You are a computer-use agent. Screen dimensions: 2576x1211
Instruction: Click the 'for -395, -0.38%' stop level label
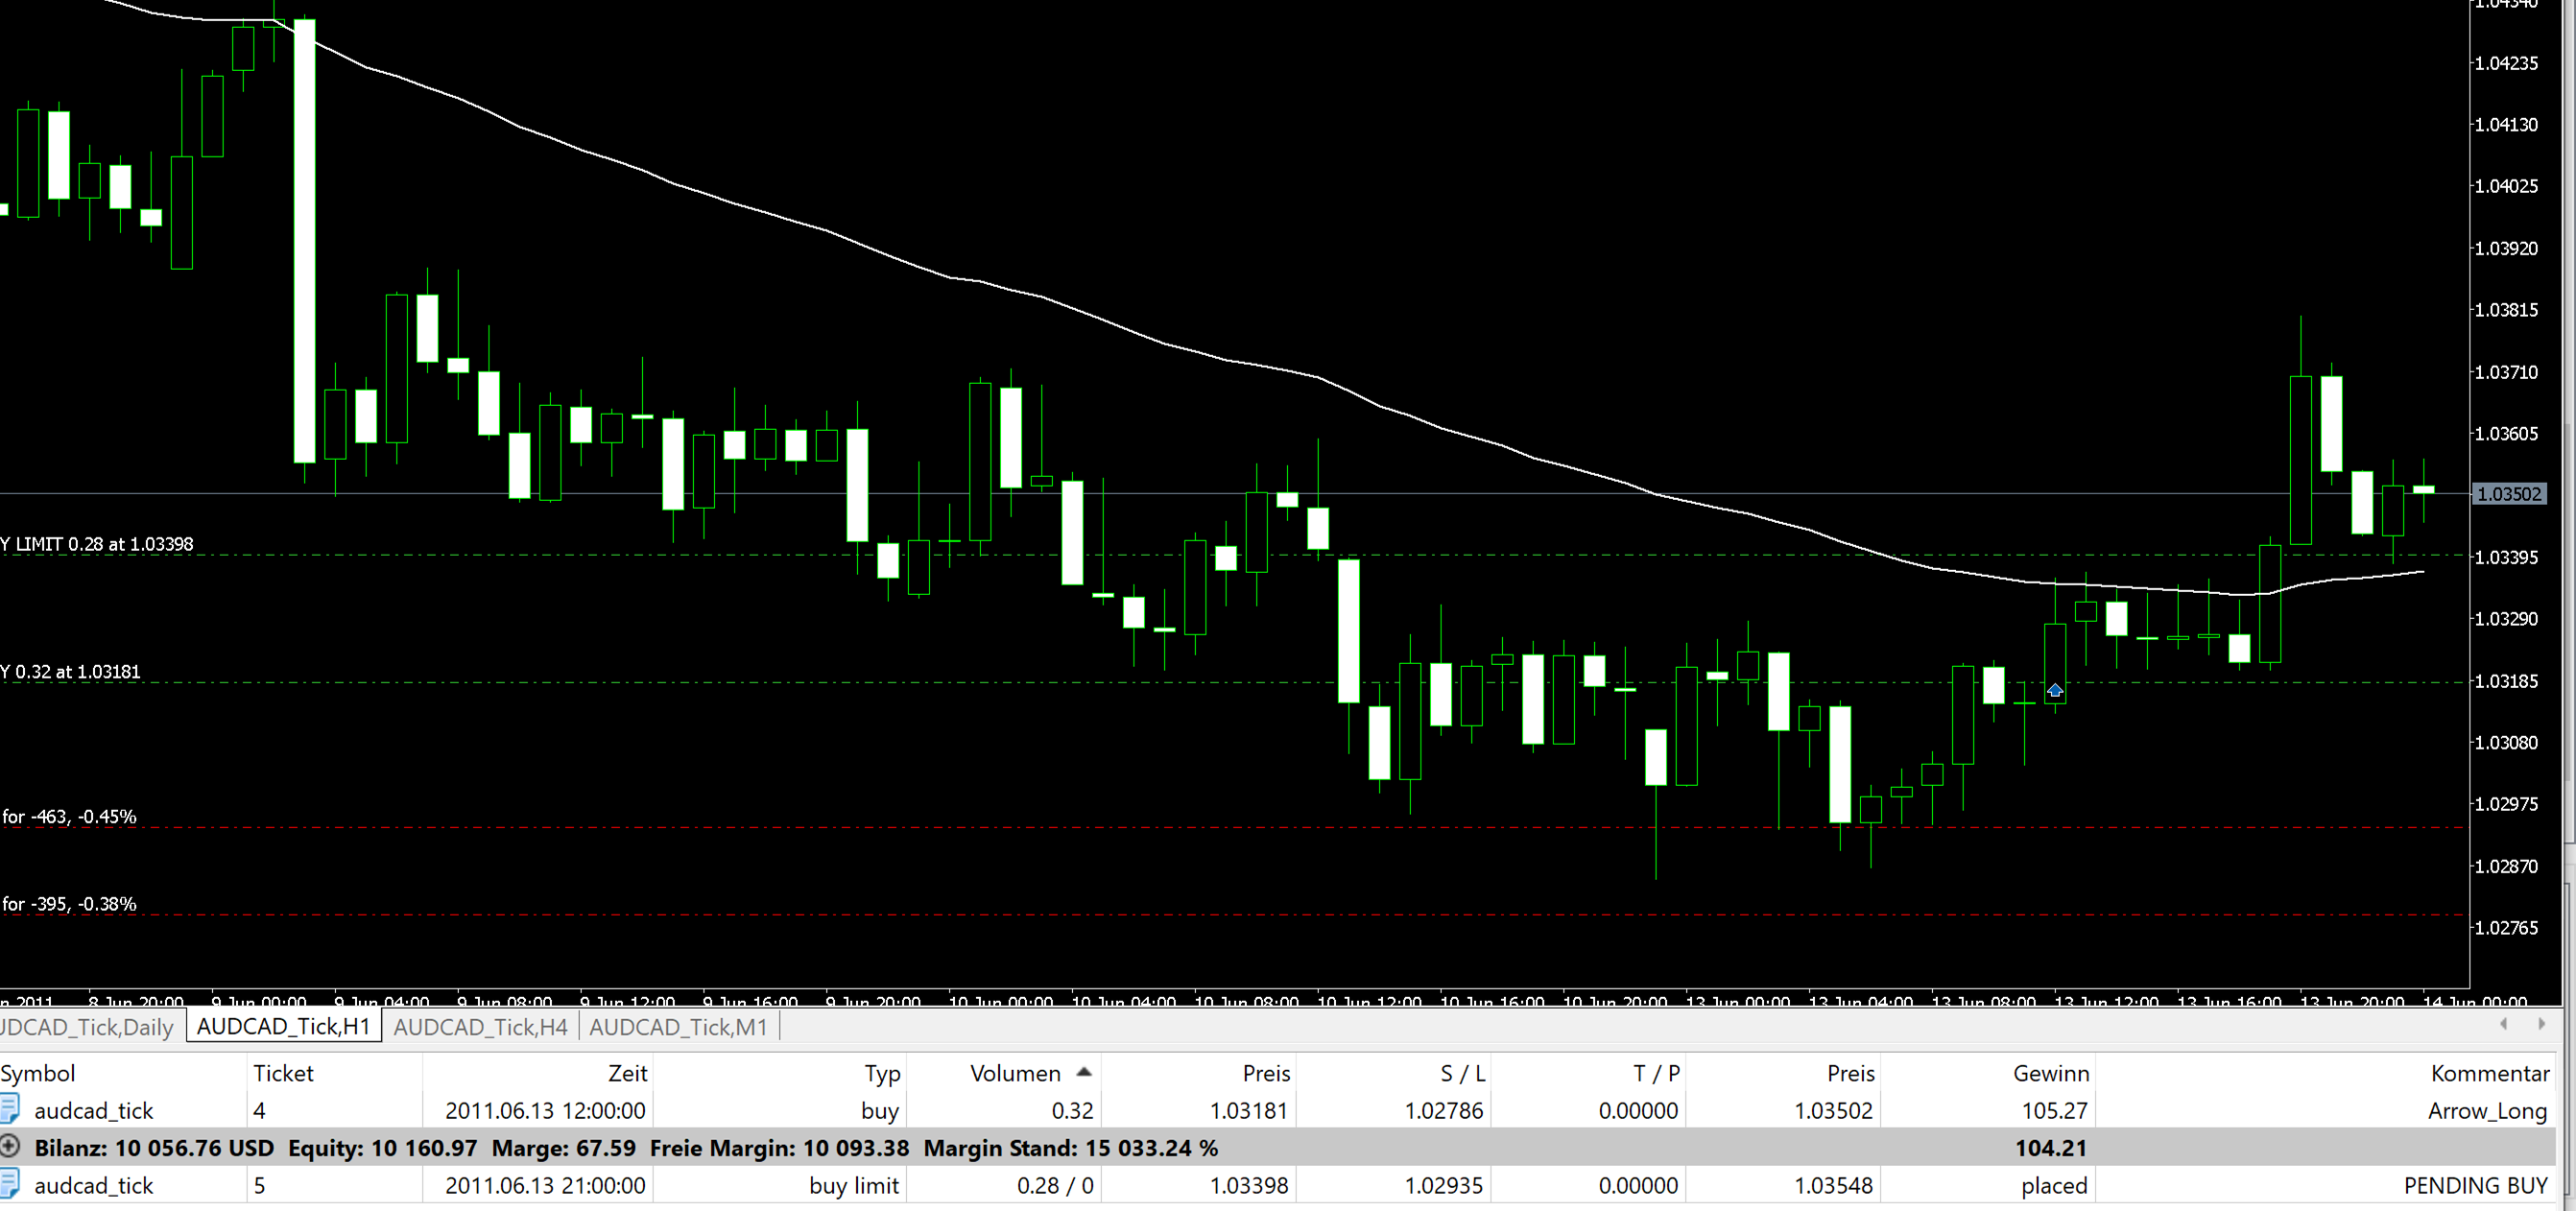[69, 903]
